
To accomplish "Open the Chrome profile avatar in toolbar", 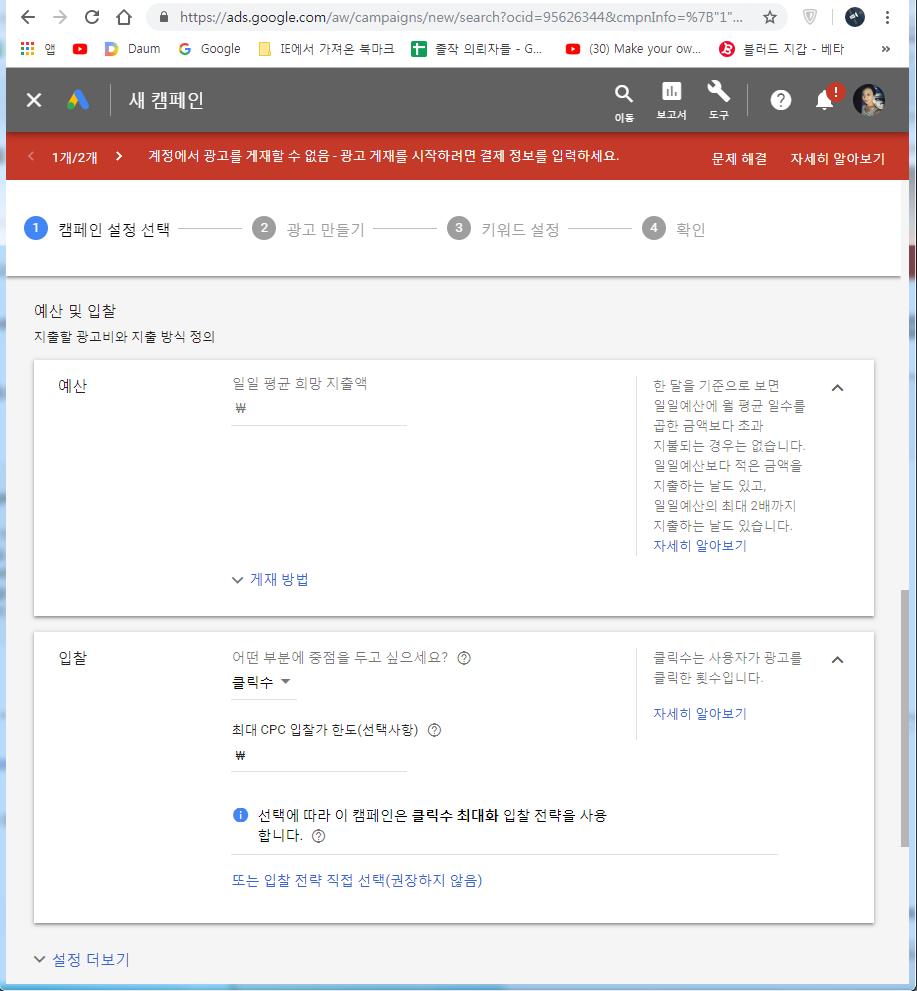I will [x=854, y=17].
